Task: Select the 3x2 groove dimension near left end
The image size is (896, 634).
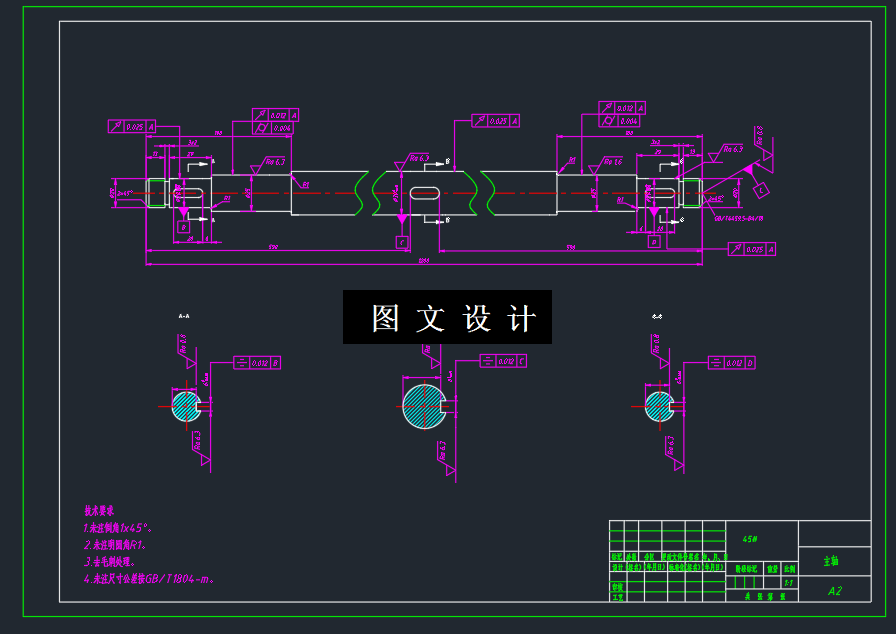Action: tap(193, 142)
